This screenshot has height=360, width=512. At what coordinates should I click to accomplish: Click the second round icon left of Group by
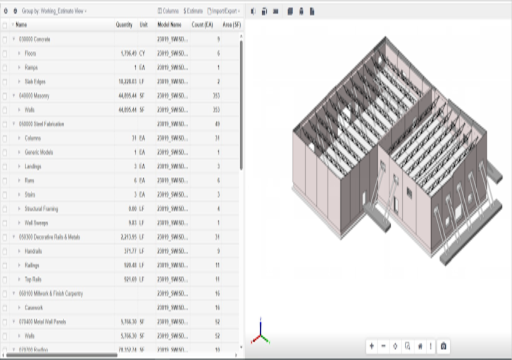15,11
